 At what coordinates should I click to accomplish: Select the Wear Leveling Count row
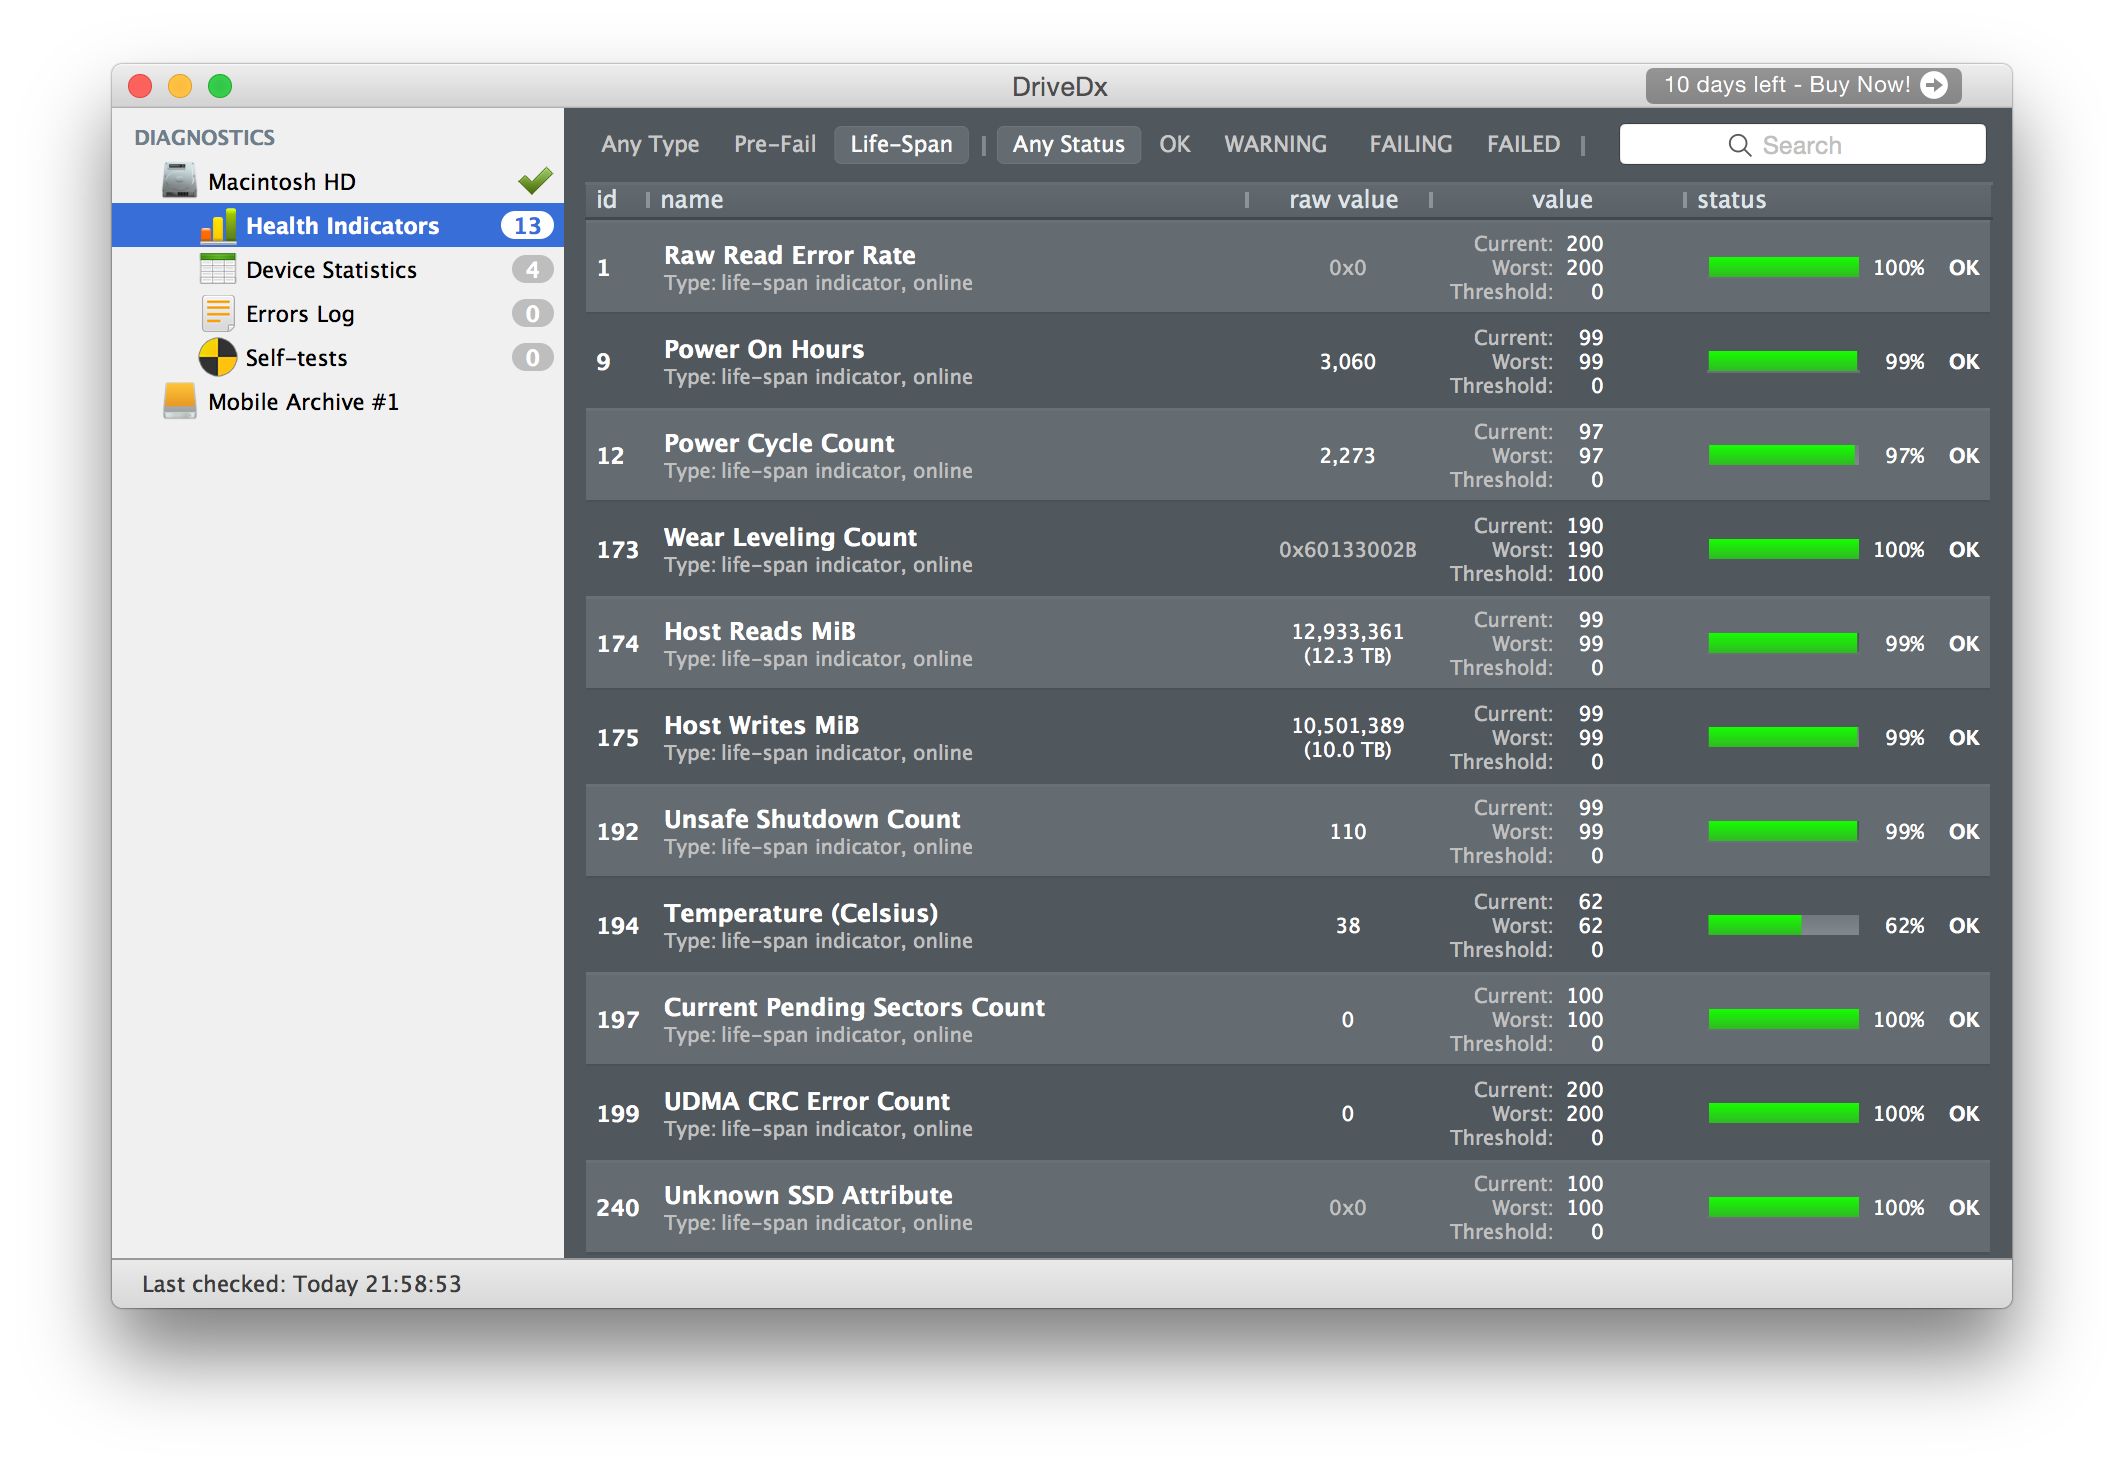pos(1288,549)
